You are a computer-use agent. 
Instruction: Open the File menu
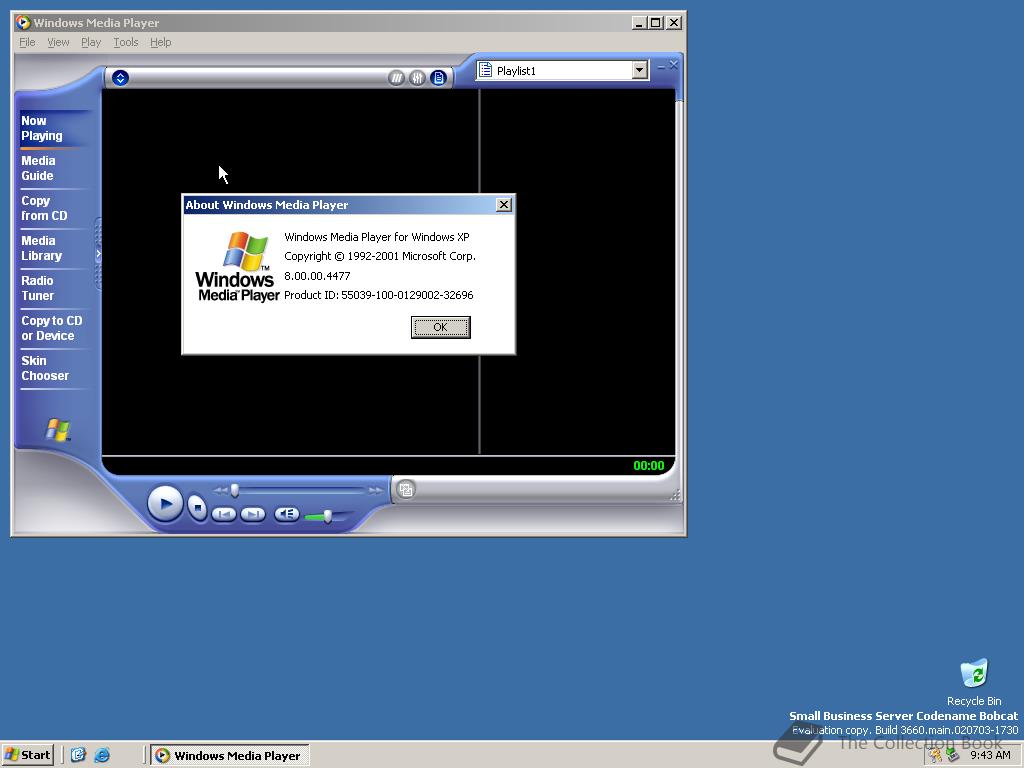pos(27,42)
